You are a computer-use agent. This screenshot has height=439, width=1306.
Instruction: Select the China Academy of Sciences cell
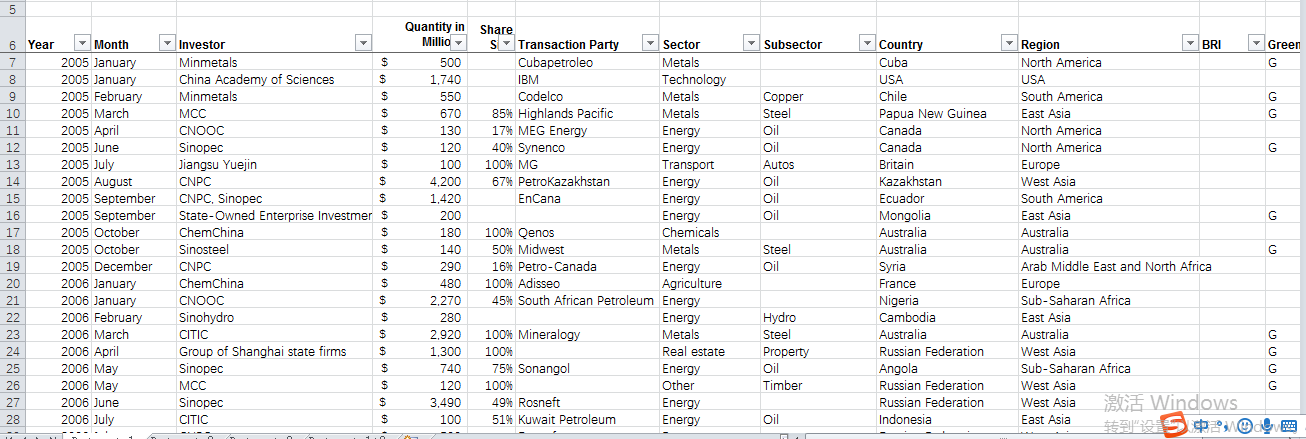[256, 80]
